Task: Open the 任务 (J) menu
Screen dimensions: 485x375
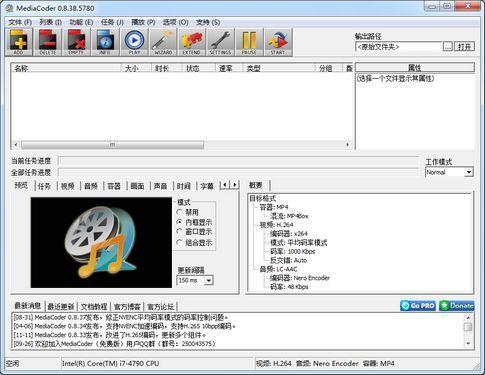Action: tap(112, 22)
